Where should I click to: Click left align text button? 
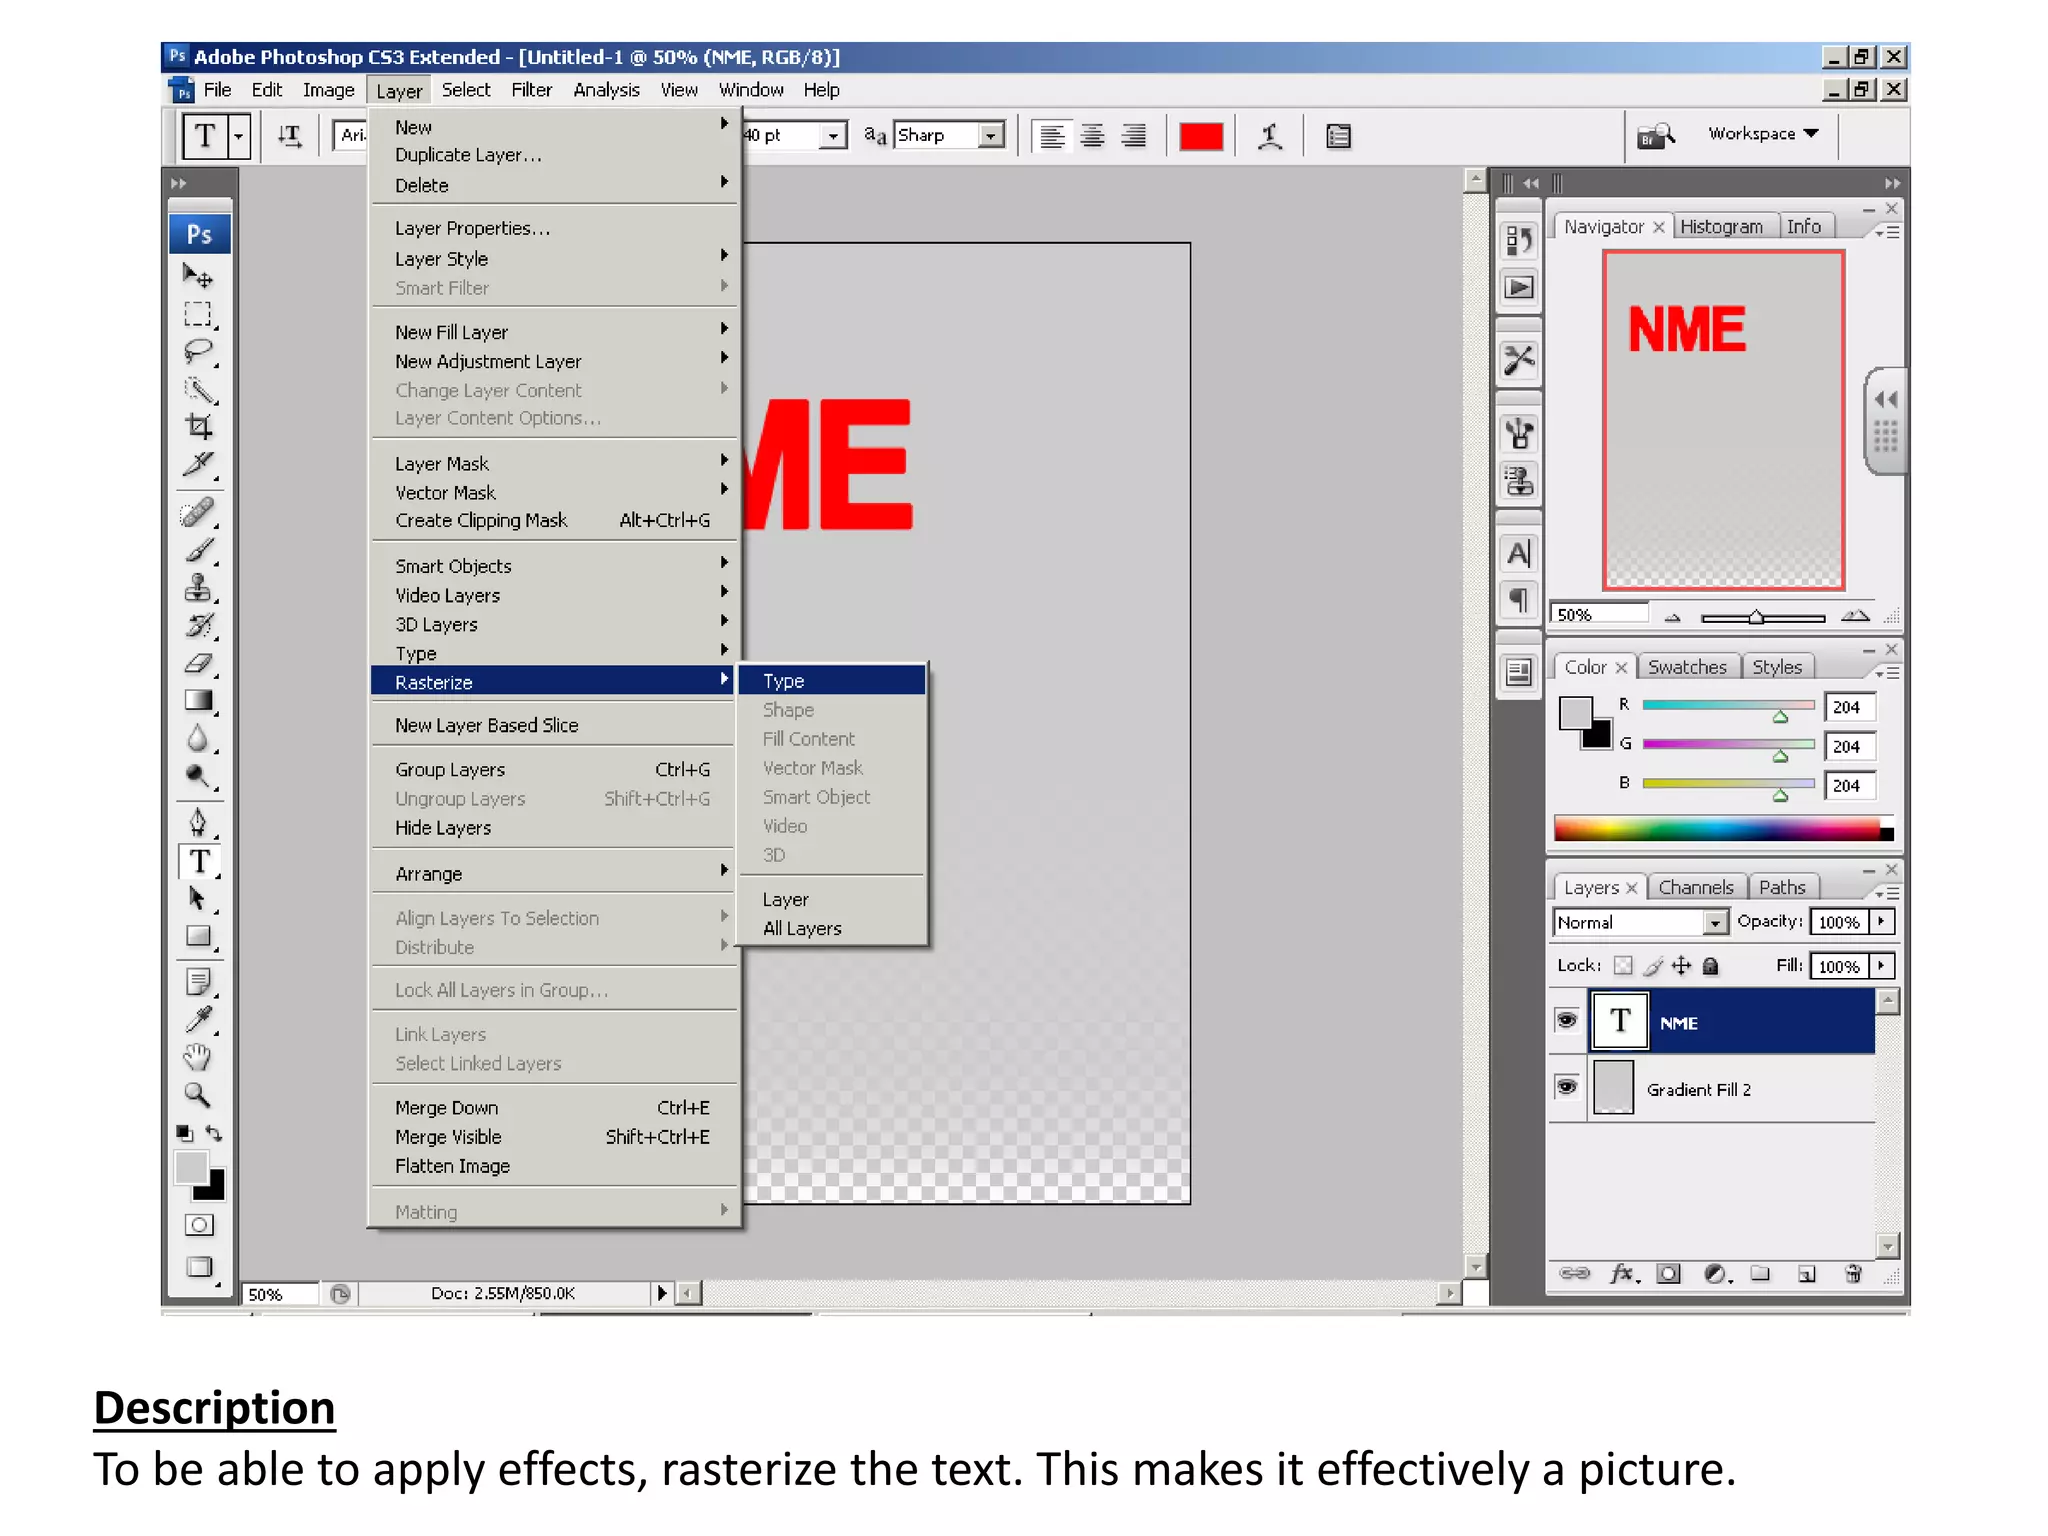(1052, 136)
